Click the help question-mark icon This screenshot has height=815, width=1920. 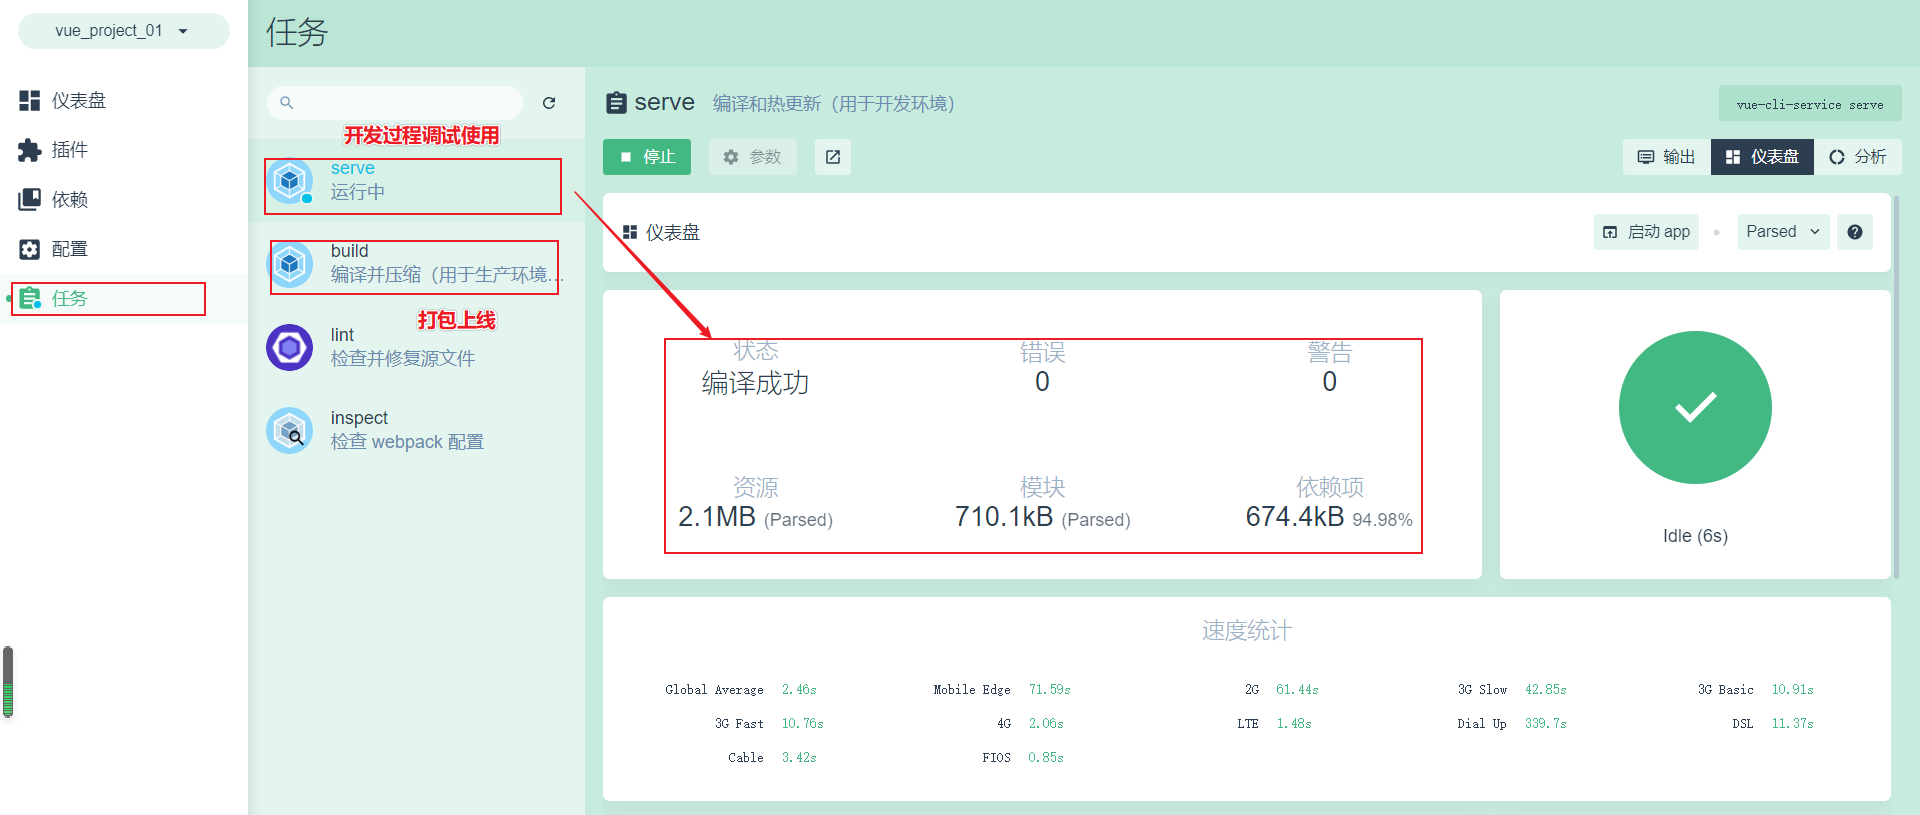(x=1855, y=232)
